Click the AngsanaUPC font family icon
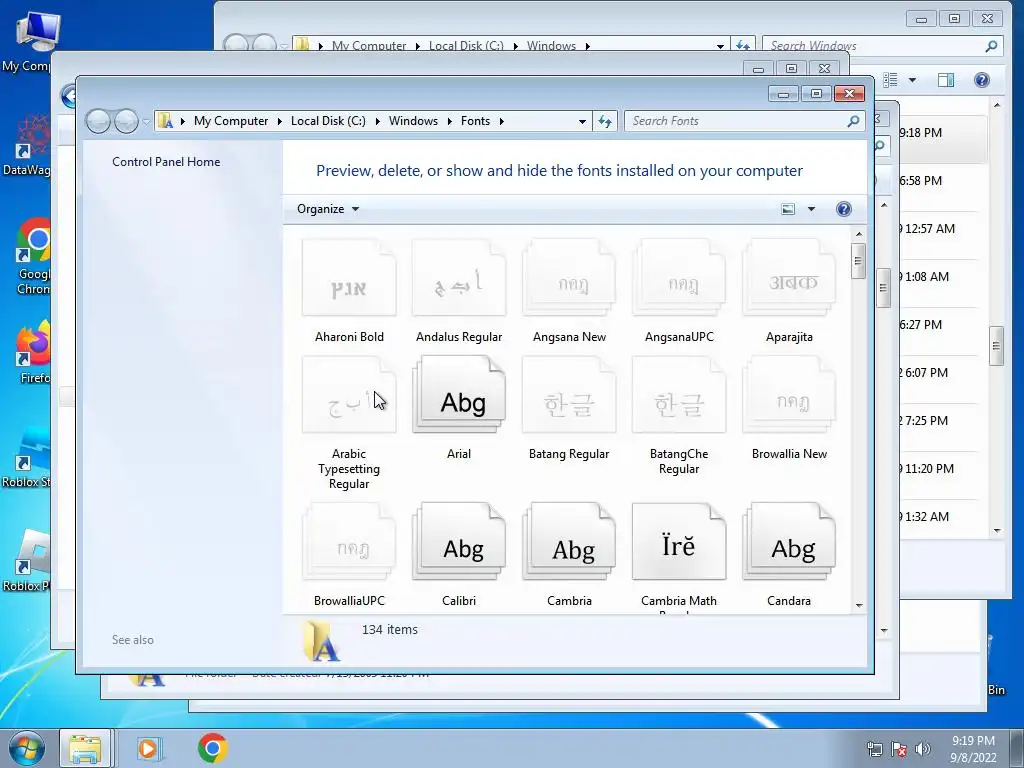 click(x=679, y=278)
